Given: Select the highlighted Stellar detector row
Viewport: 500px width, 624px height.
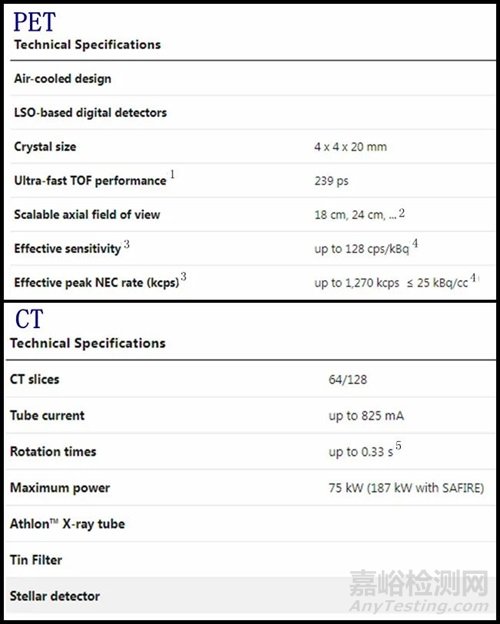Looking at the screenshot, I should pos(250,596).
